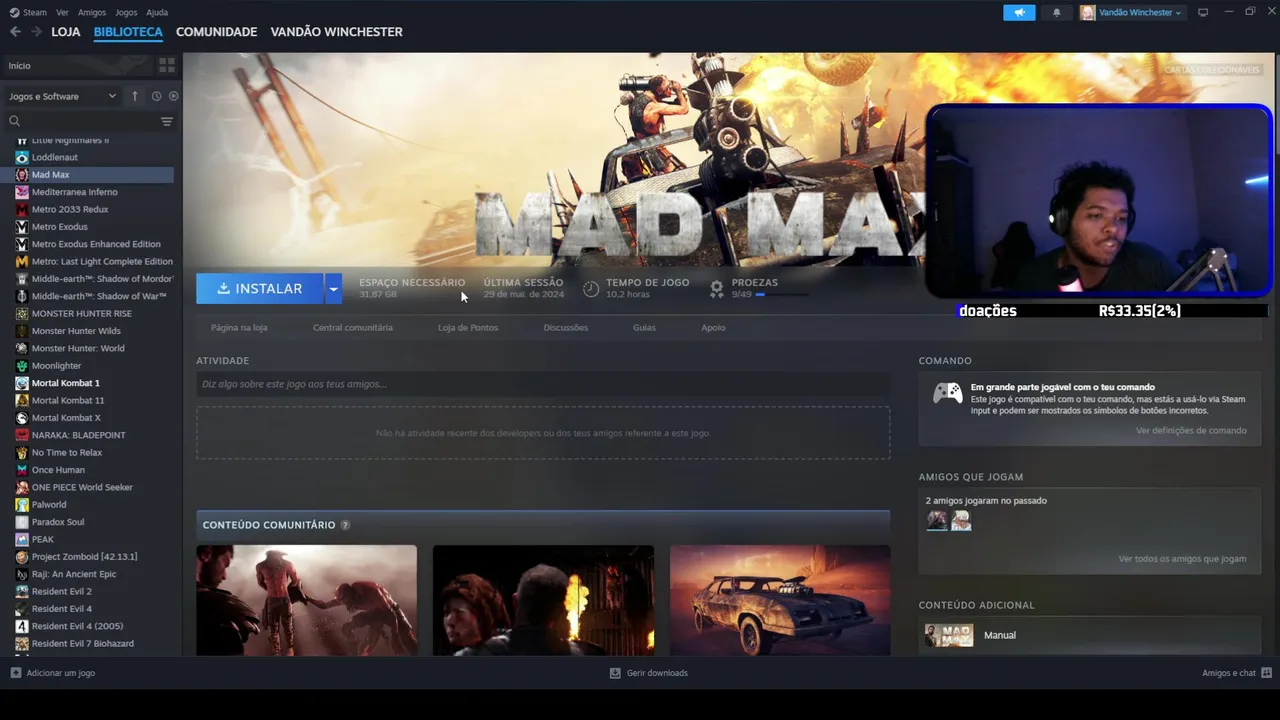Image resolution: width=1280 pixels, height=720 pixels.
Task: Open the Discussões link
Action: (566, 328)
